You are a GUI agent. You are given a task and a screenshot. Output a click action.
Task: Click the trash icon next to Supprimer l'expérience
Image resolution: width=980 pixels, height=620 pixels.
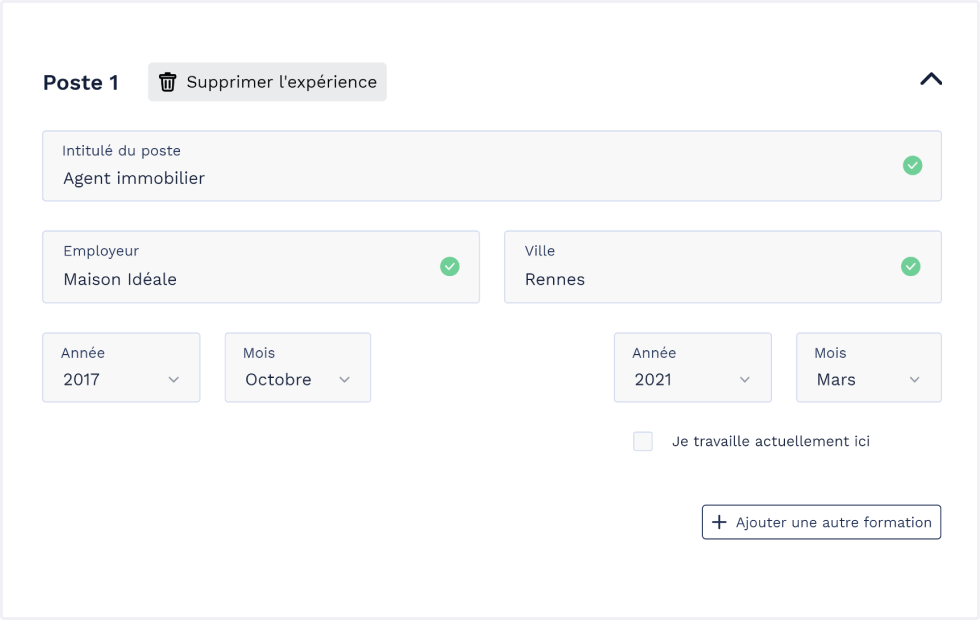pos(166,82)
